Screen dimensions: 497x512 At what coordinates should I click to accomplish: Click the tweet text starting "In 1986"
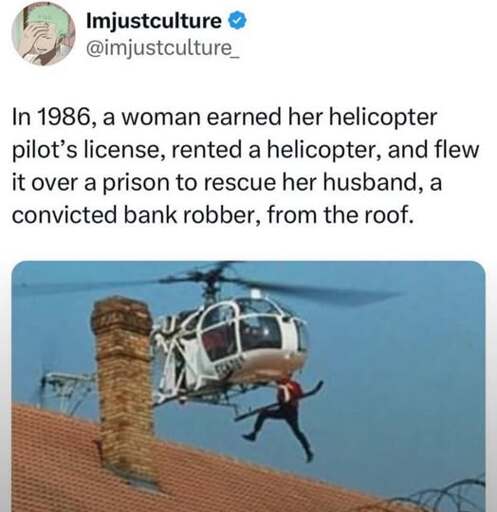click(x=245, y=166)
